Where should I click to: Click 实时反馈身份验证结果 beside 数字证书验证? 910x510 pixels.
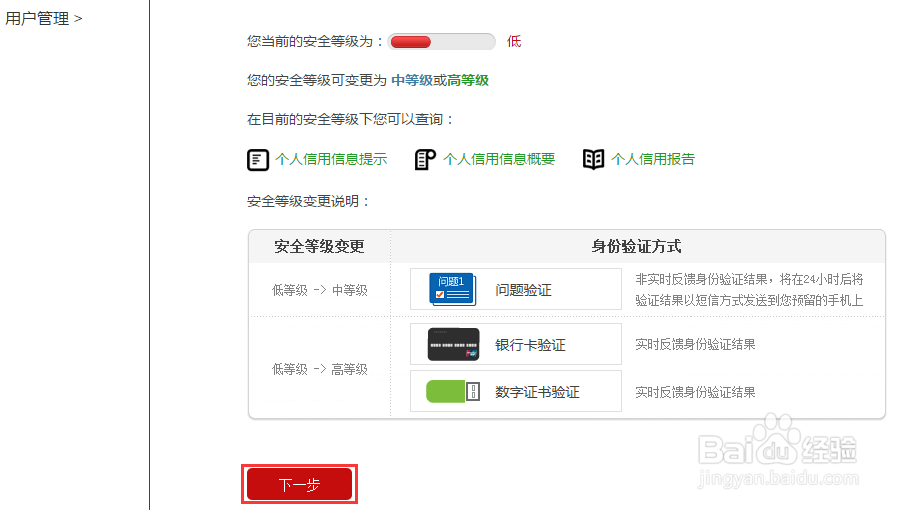(695, 392)
